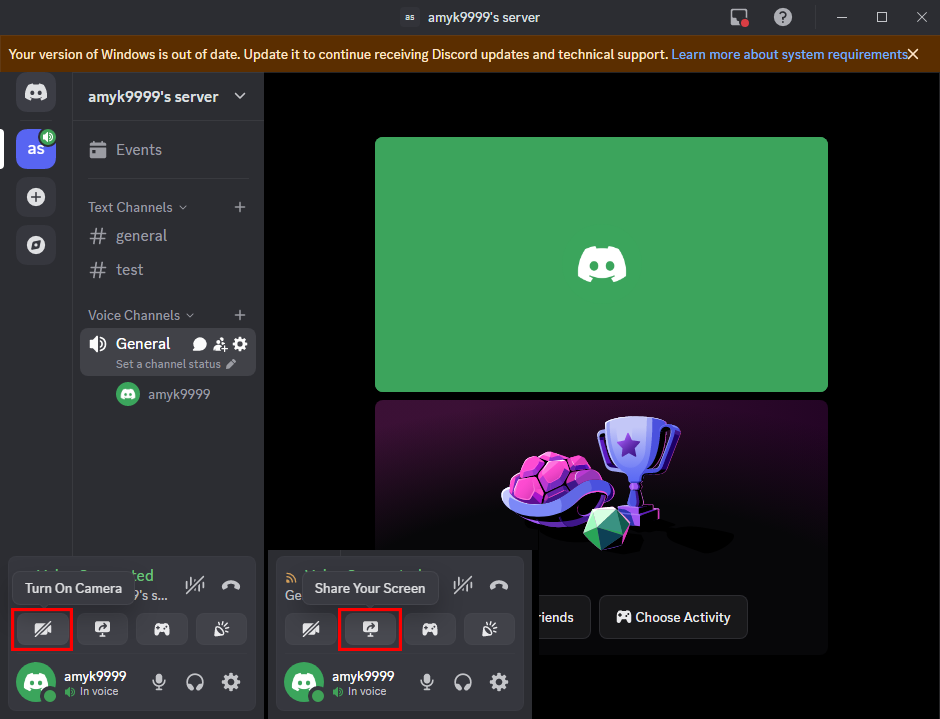Viewport: 940px width, 719px height.
Task: Follow 'Learn more about system requirements' link
Action: (x=789, y=55)
